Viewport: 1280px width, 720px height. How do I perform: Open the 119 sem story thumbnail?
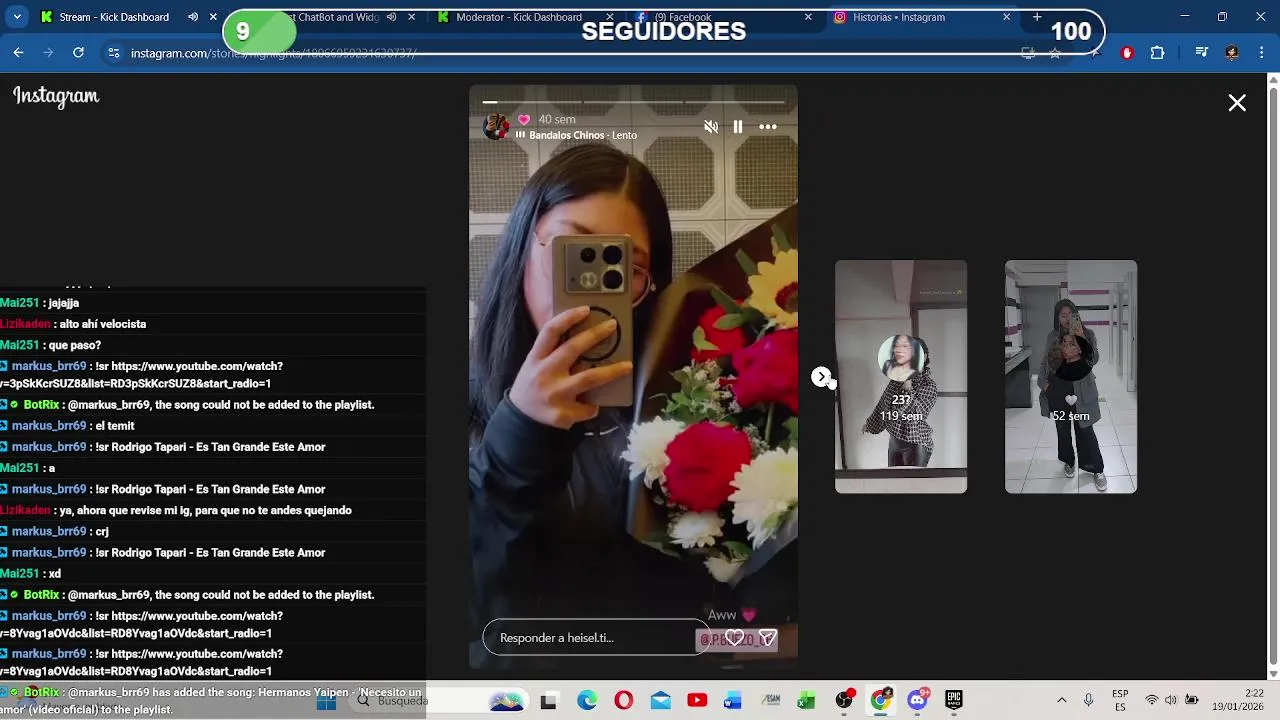click(901, 377)
